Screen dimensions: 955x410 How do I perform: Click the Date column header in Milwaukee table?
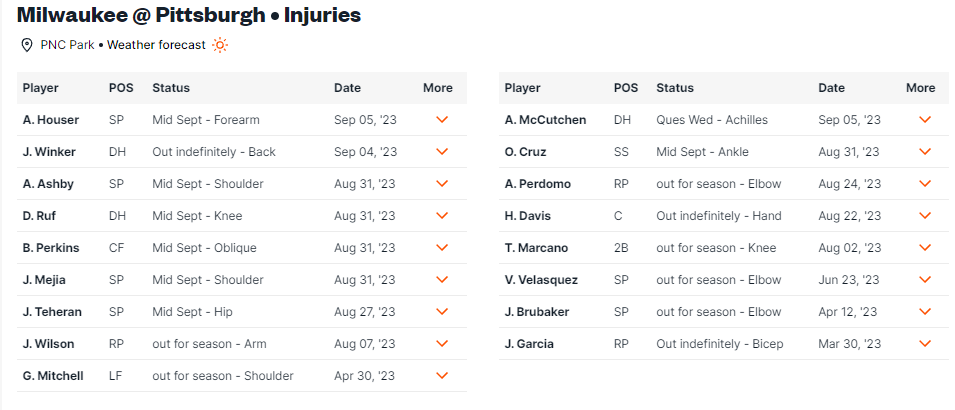347,88
